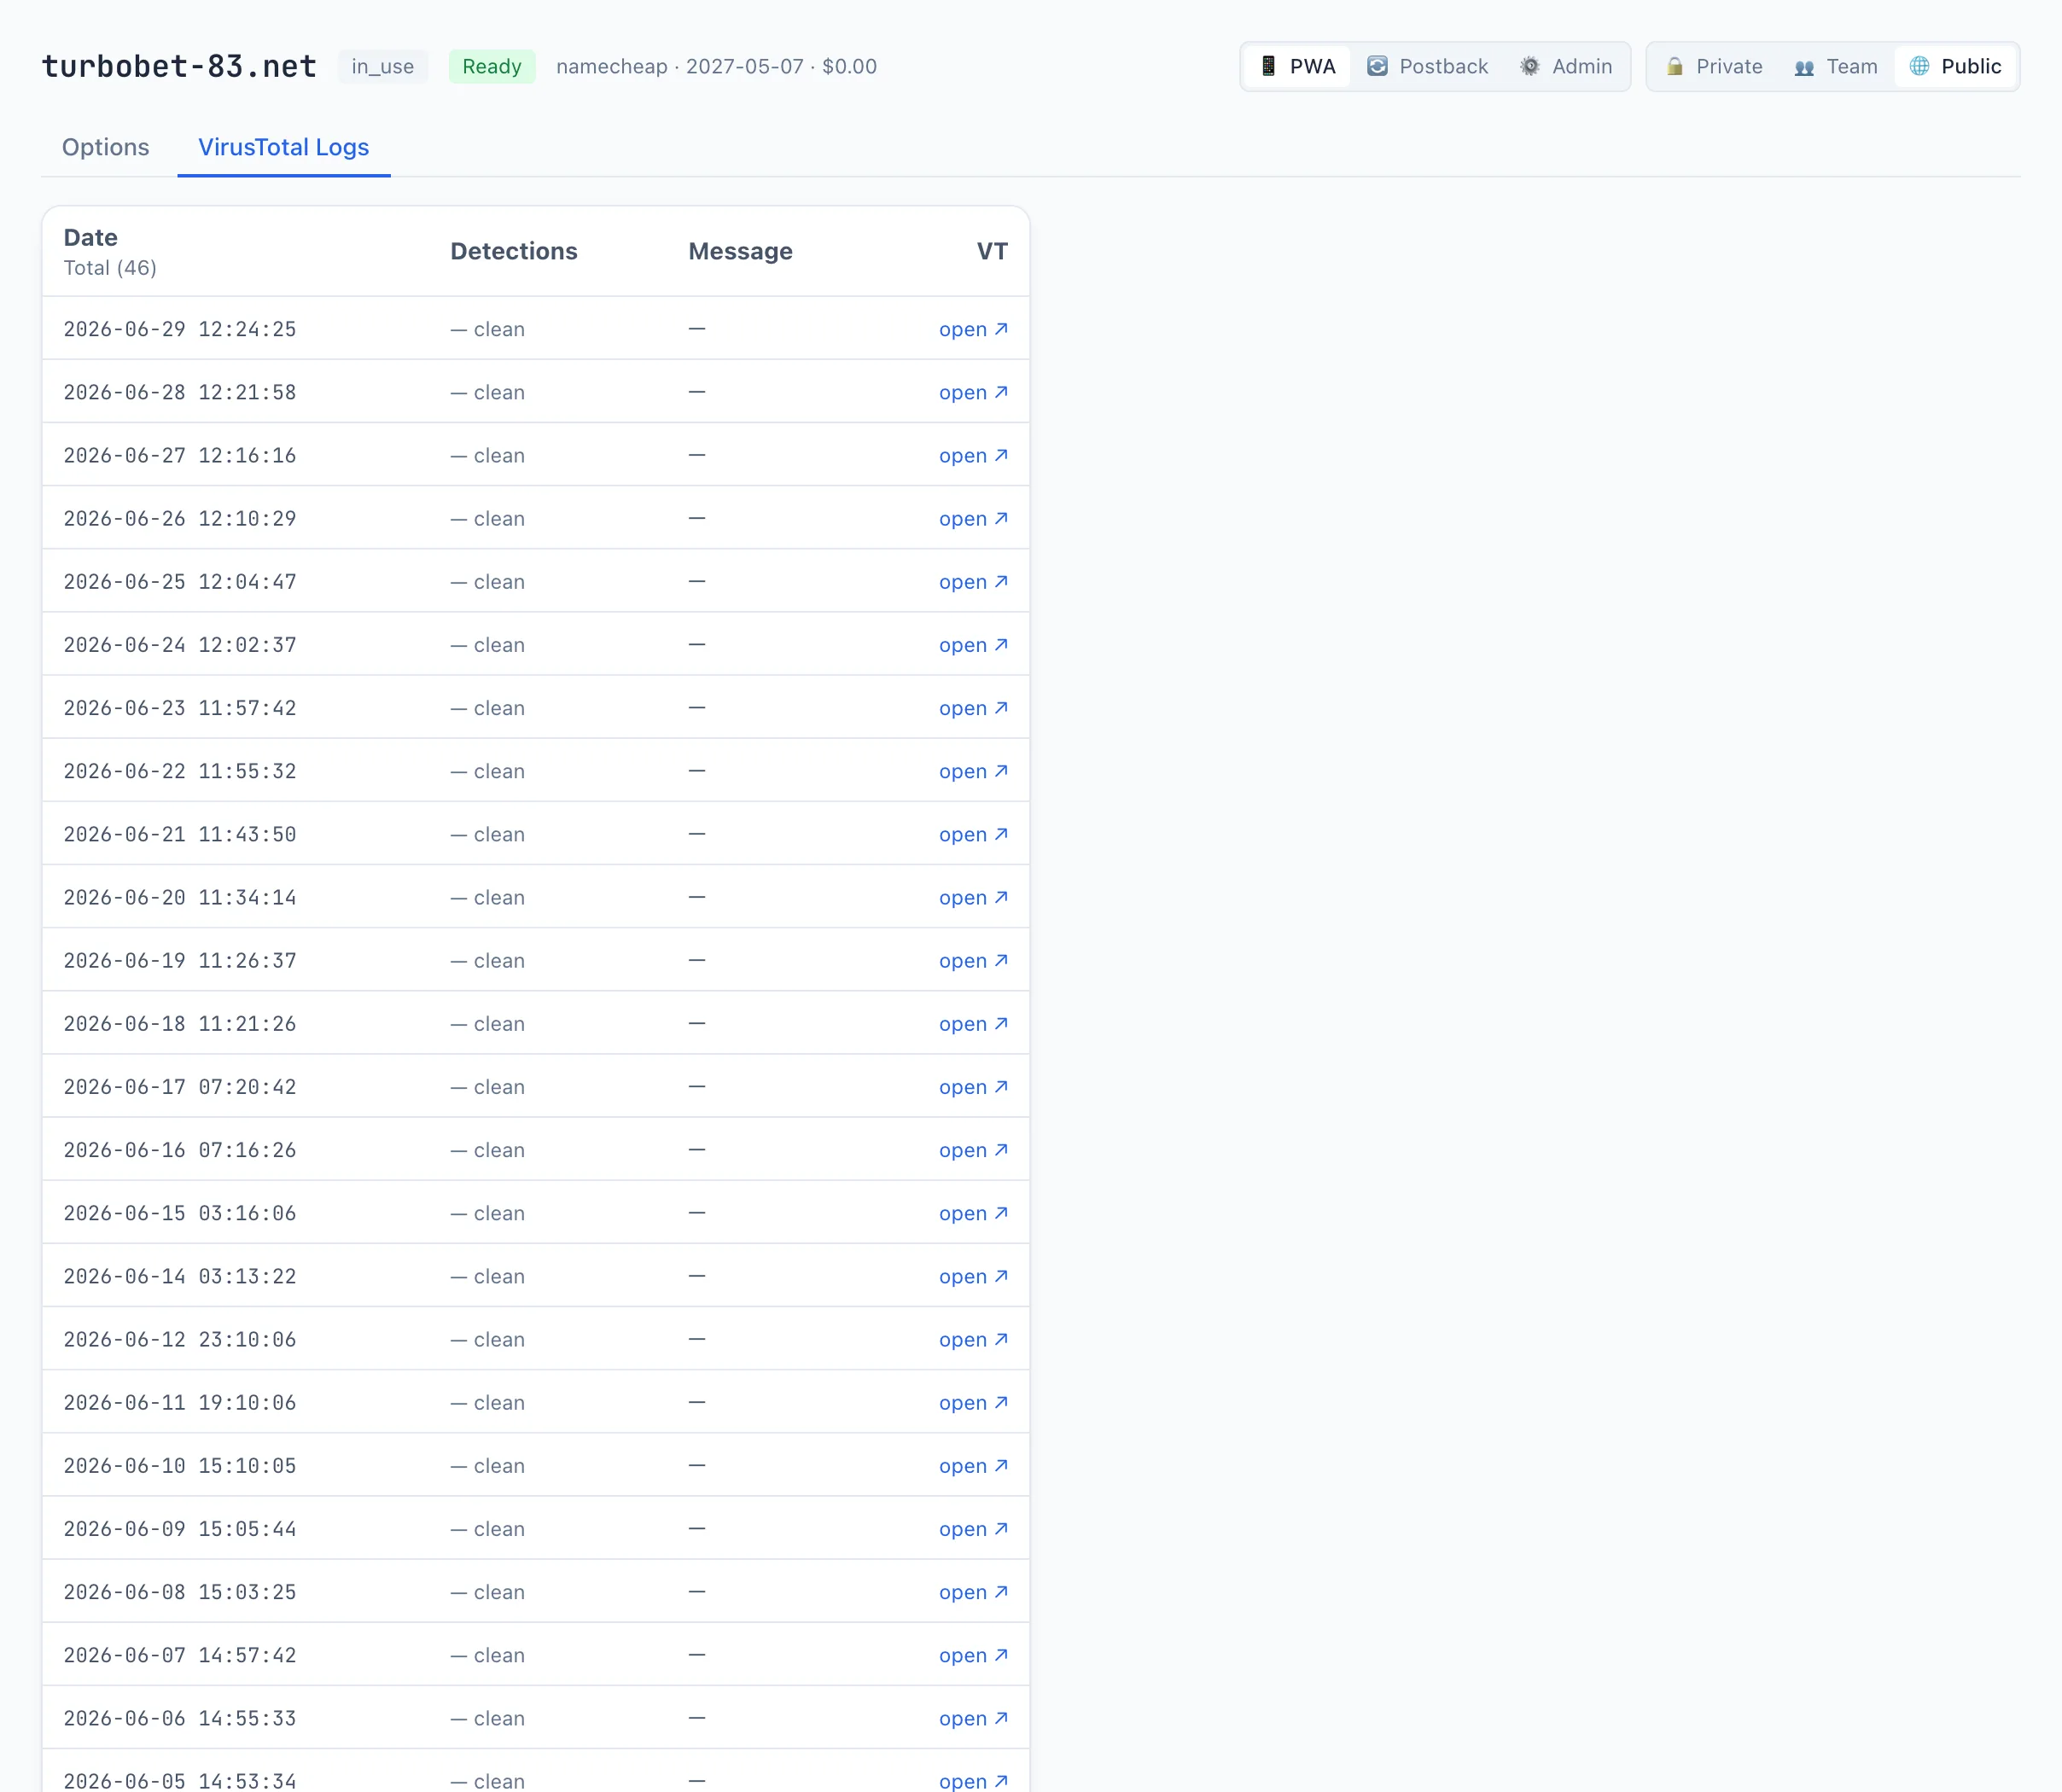The height and width of the screenshot is (1792, 2062).
Task: Click the date 2026-06-20 11:34:14
Action: 180,897
